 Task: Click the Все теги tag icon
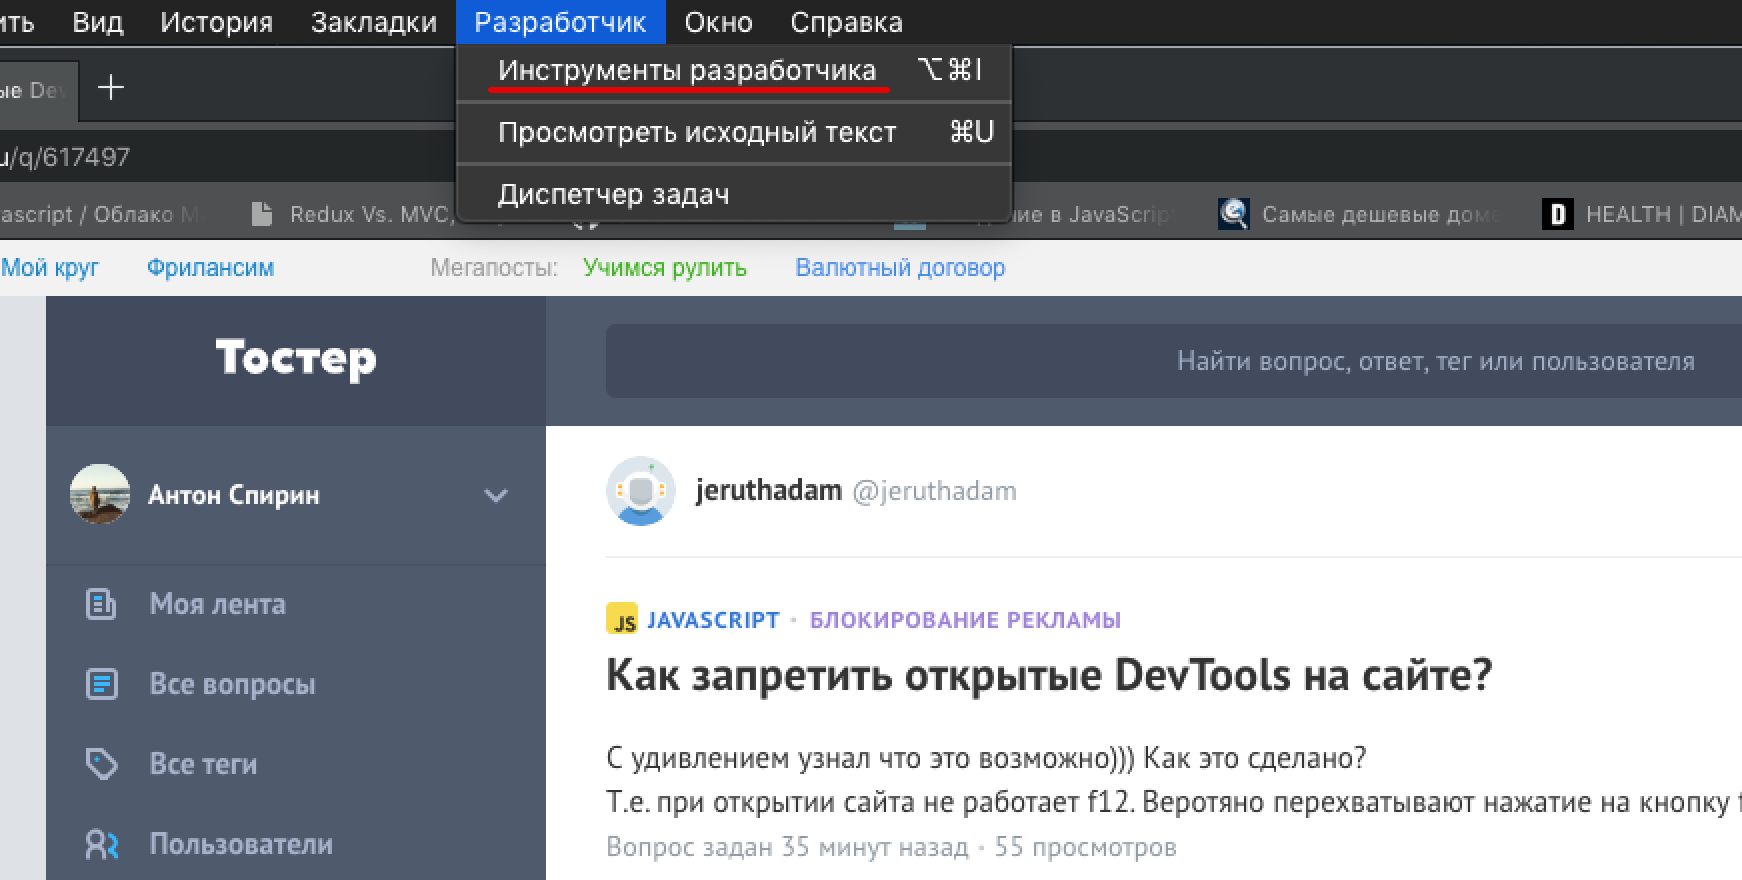coord(101,764)
